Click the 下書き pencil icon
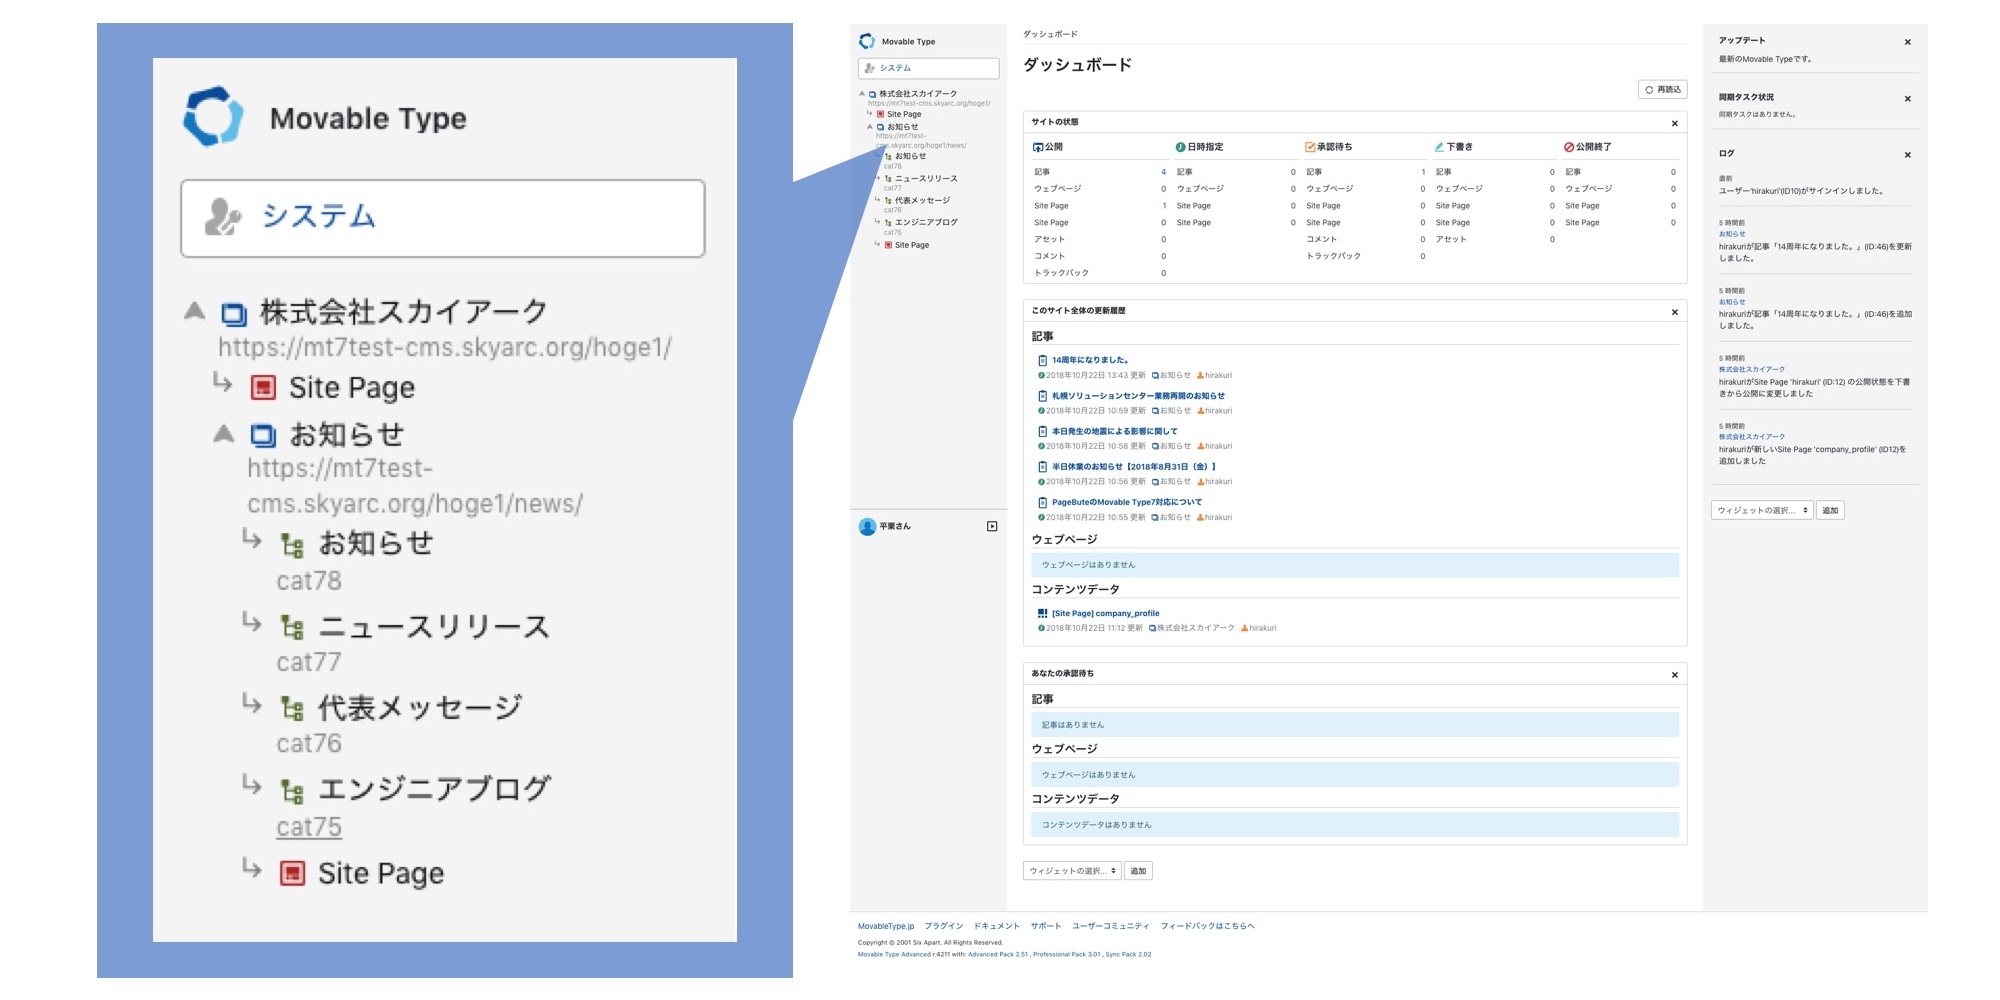 1440,147
